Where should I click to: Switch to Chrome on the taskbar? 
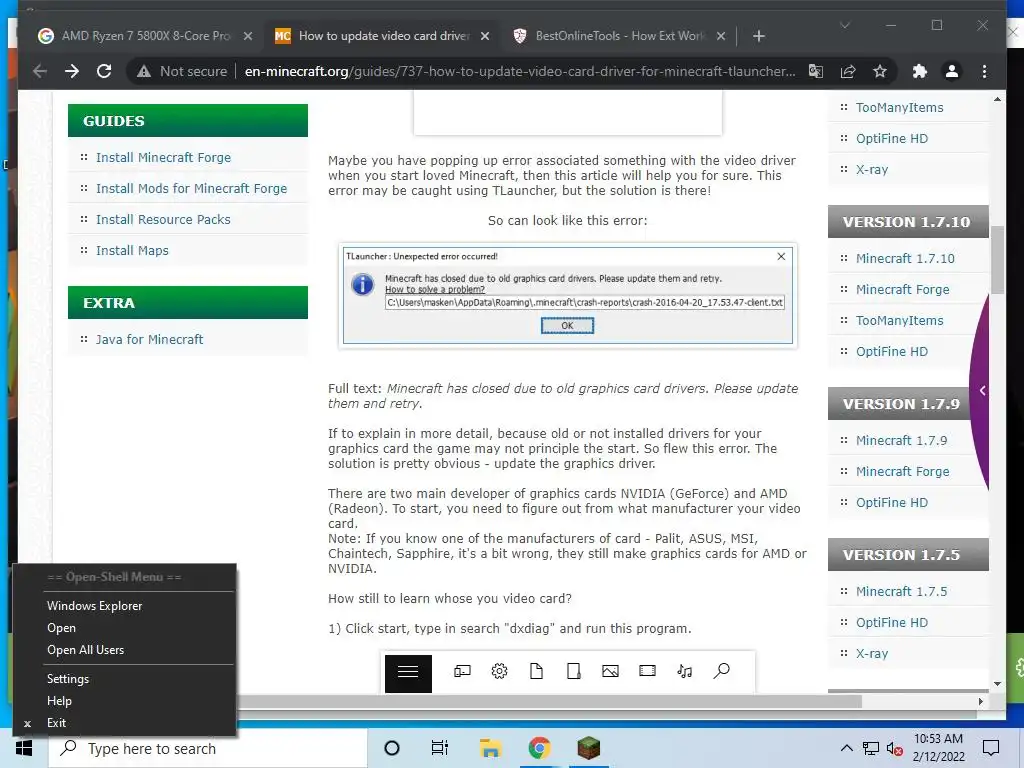(x=539, y=748)
